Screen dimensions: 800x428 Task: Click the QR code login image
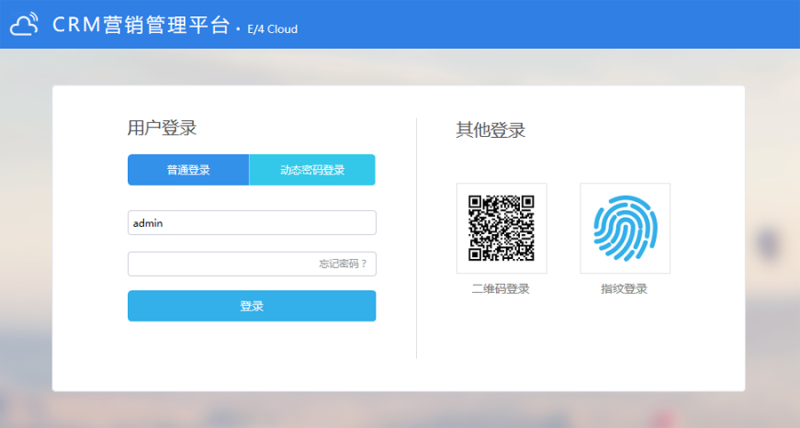(x=501, y=228)
